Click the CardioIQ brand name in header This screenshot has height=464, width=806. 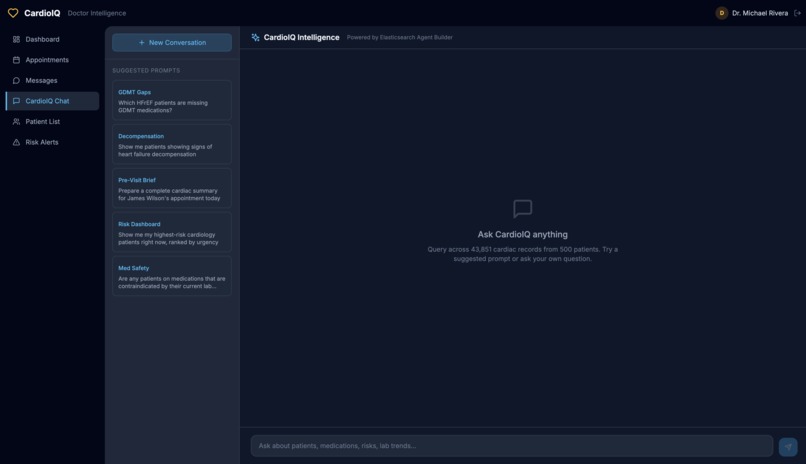tap(42, 13)
